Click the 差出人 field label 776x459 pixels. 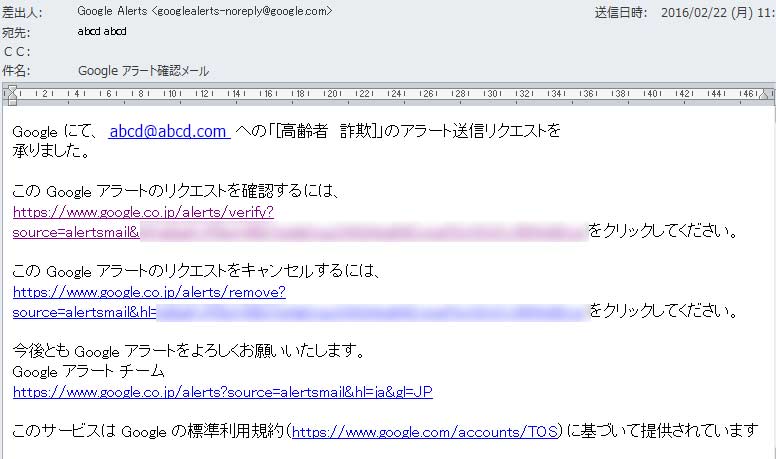[x=18, y=12]
